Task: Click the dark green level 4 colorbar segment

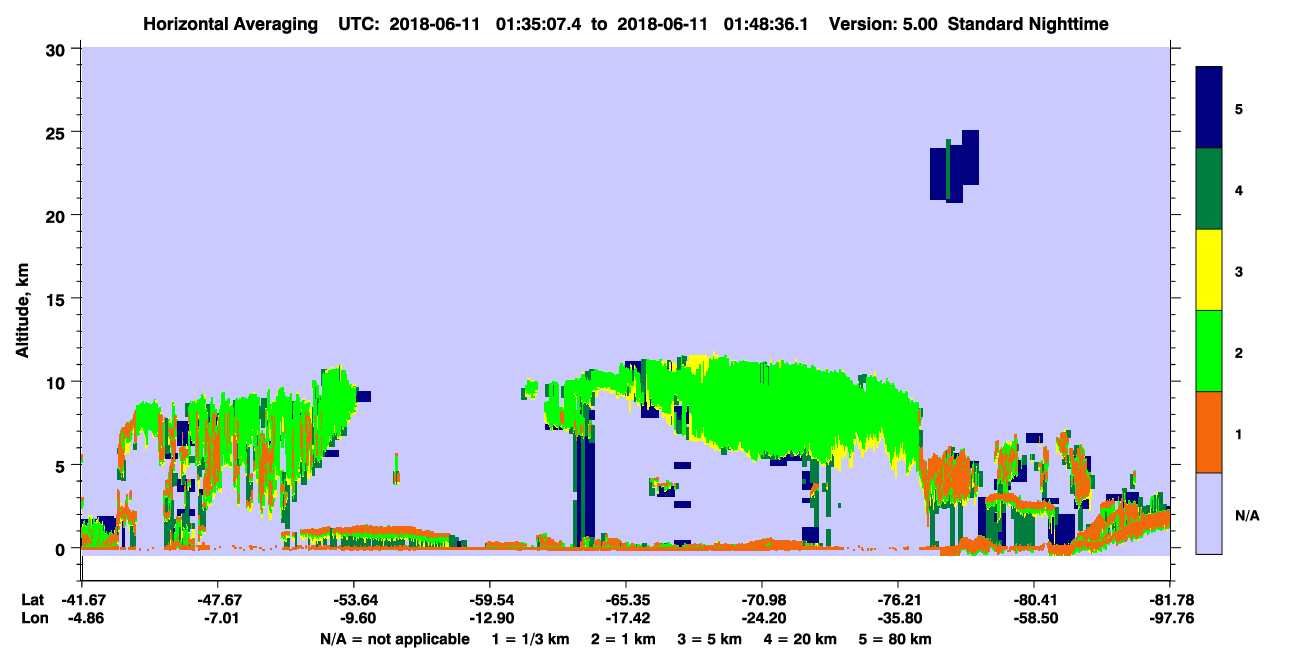Action: click(x=1209, y=189)
